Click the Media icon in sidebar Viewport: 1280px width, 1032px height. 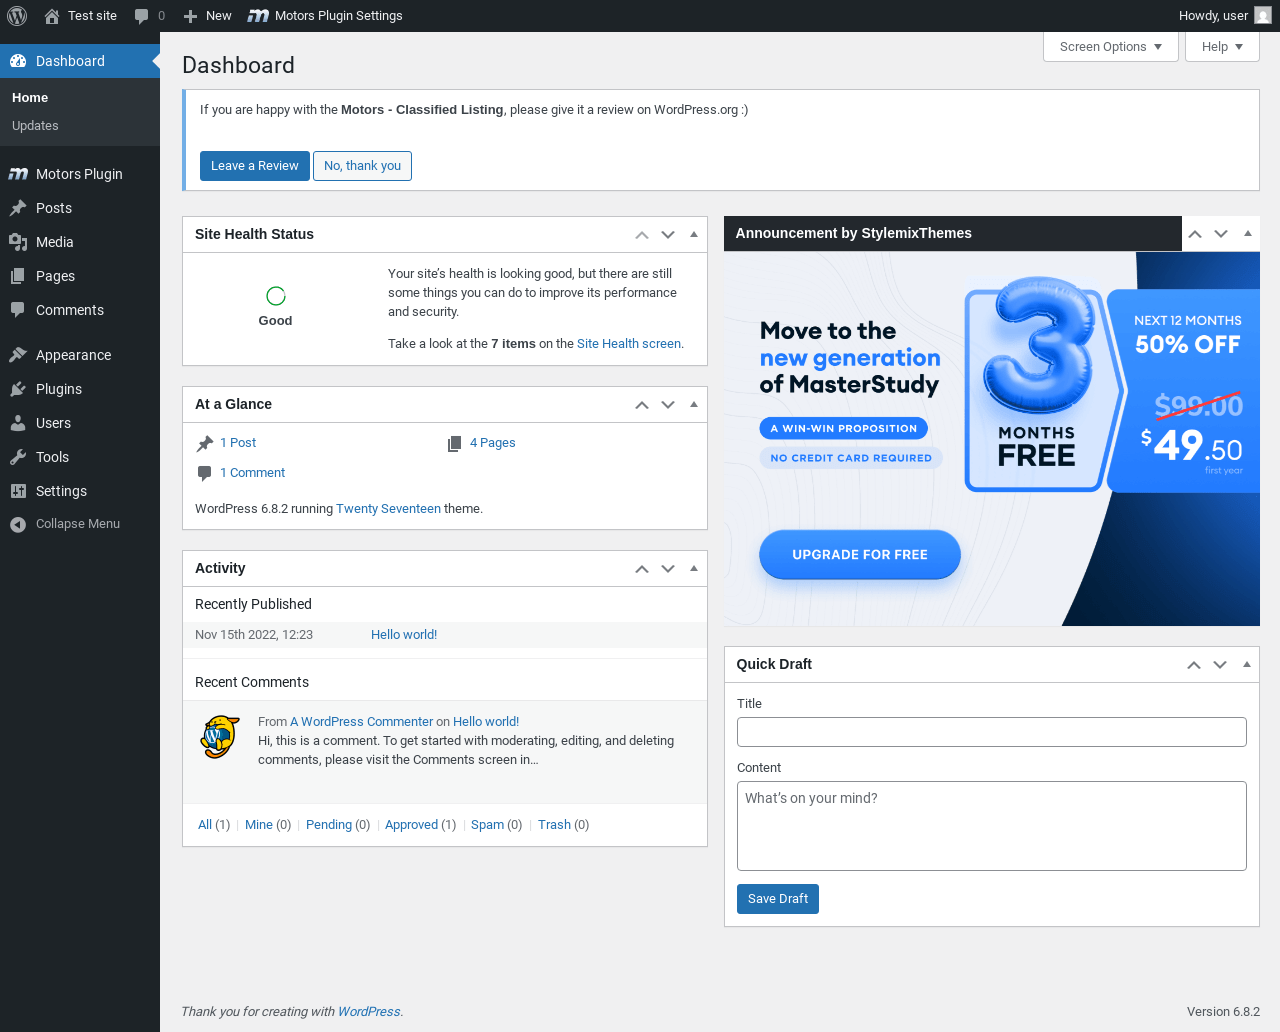point(18,242)
